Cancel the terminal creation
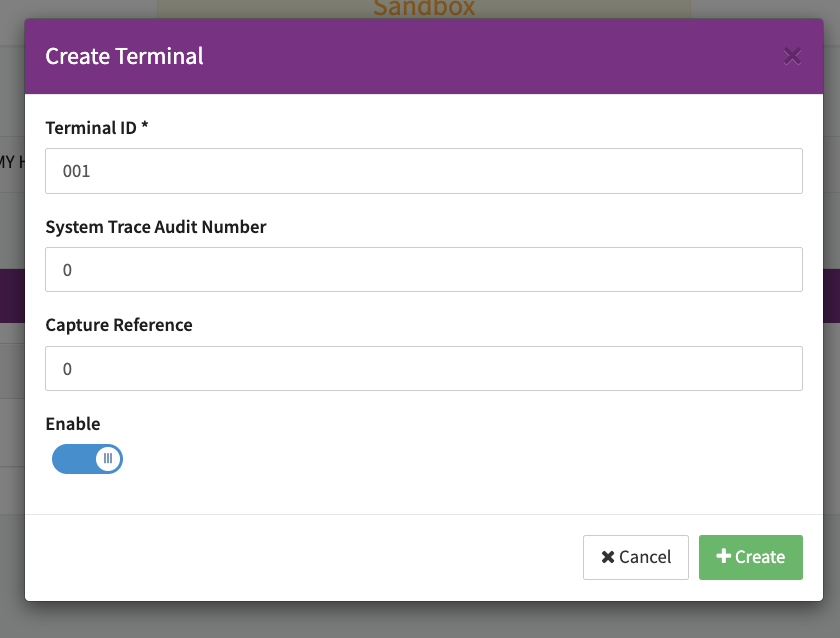This screenshot has height=638, width=840. [636, 557]
